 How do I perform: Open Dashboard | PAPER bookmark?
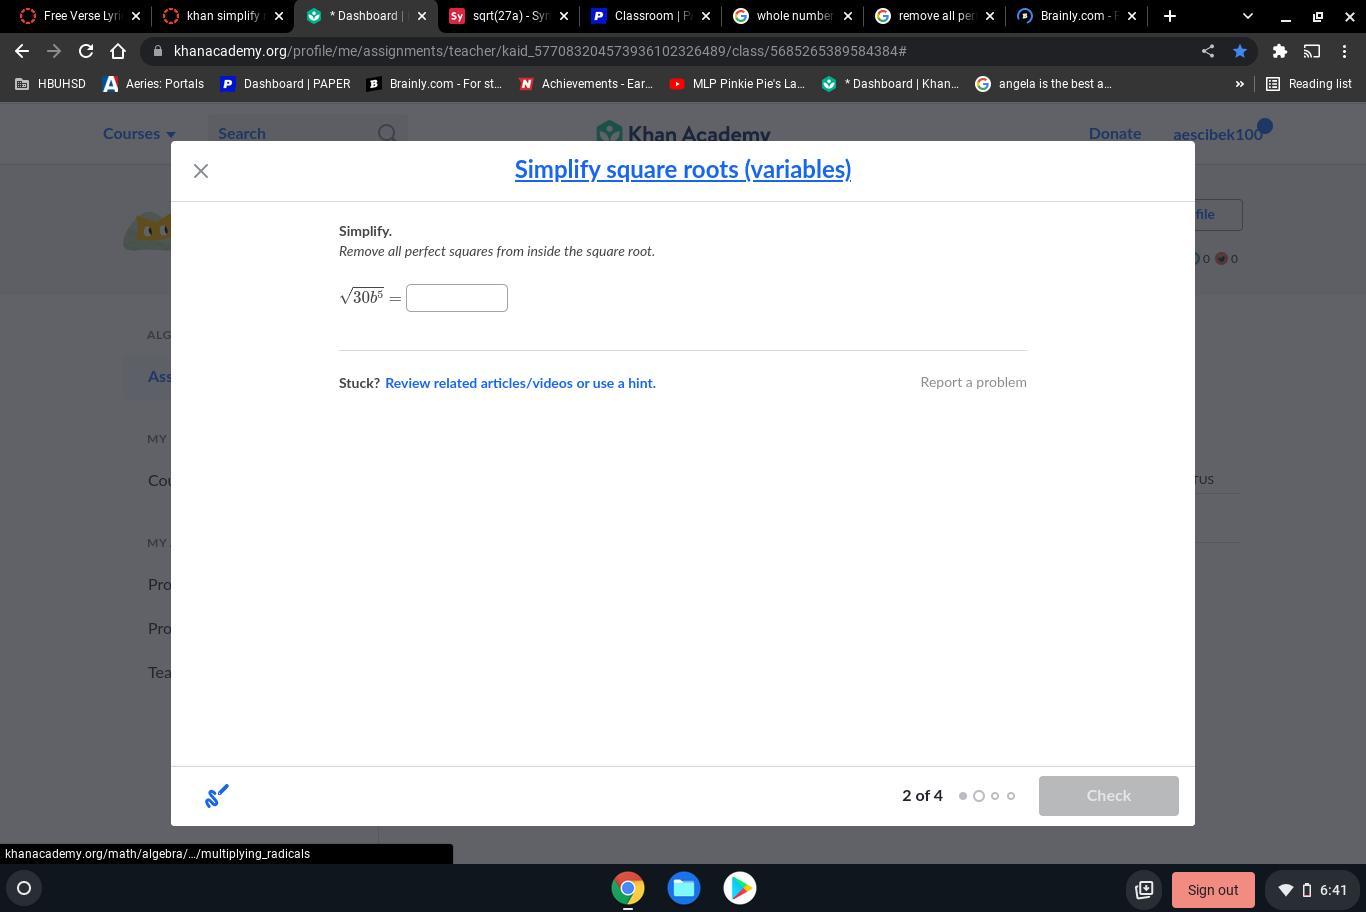tap(285, 84)
